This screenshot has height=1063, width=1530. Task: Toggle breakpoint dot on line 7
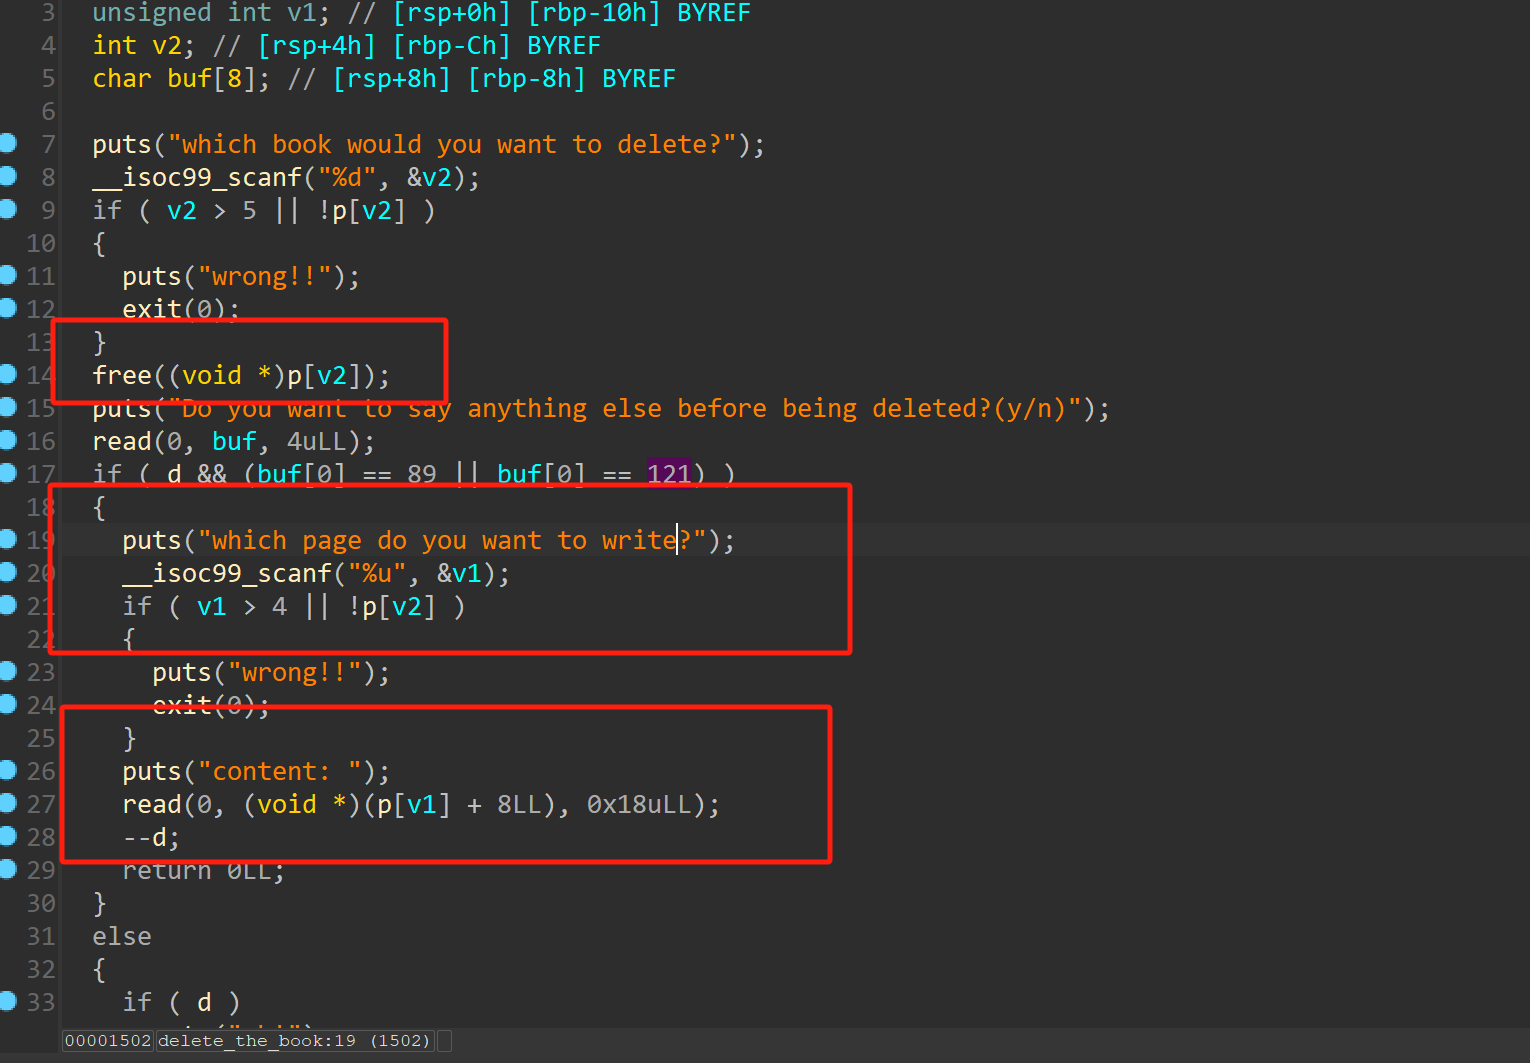[8, 143]
